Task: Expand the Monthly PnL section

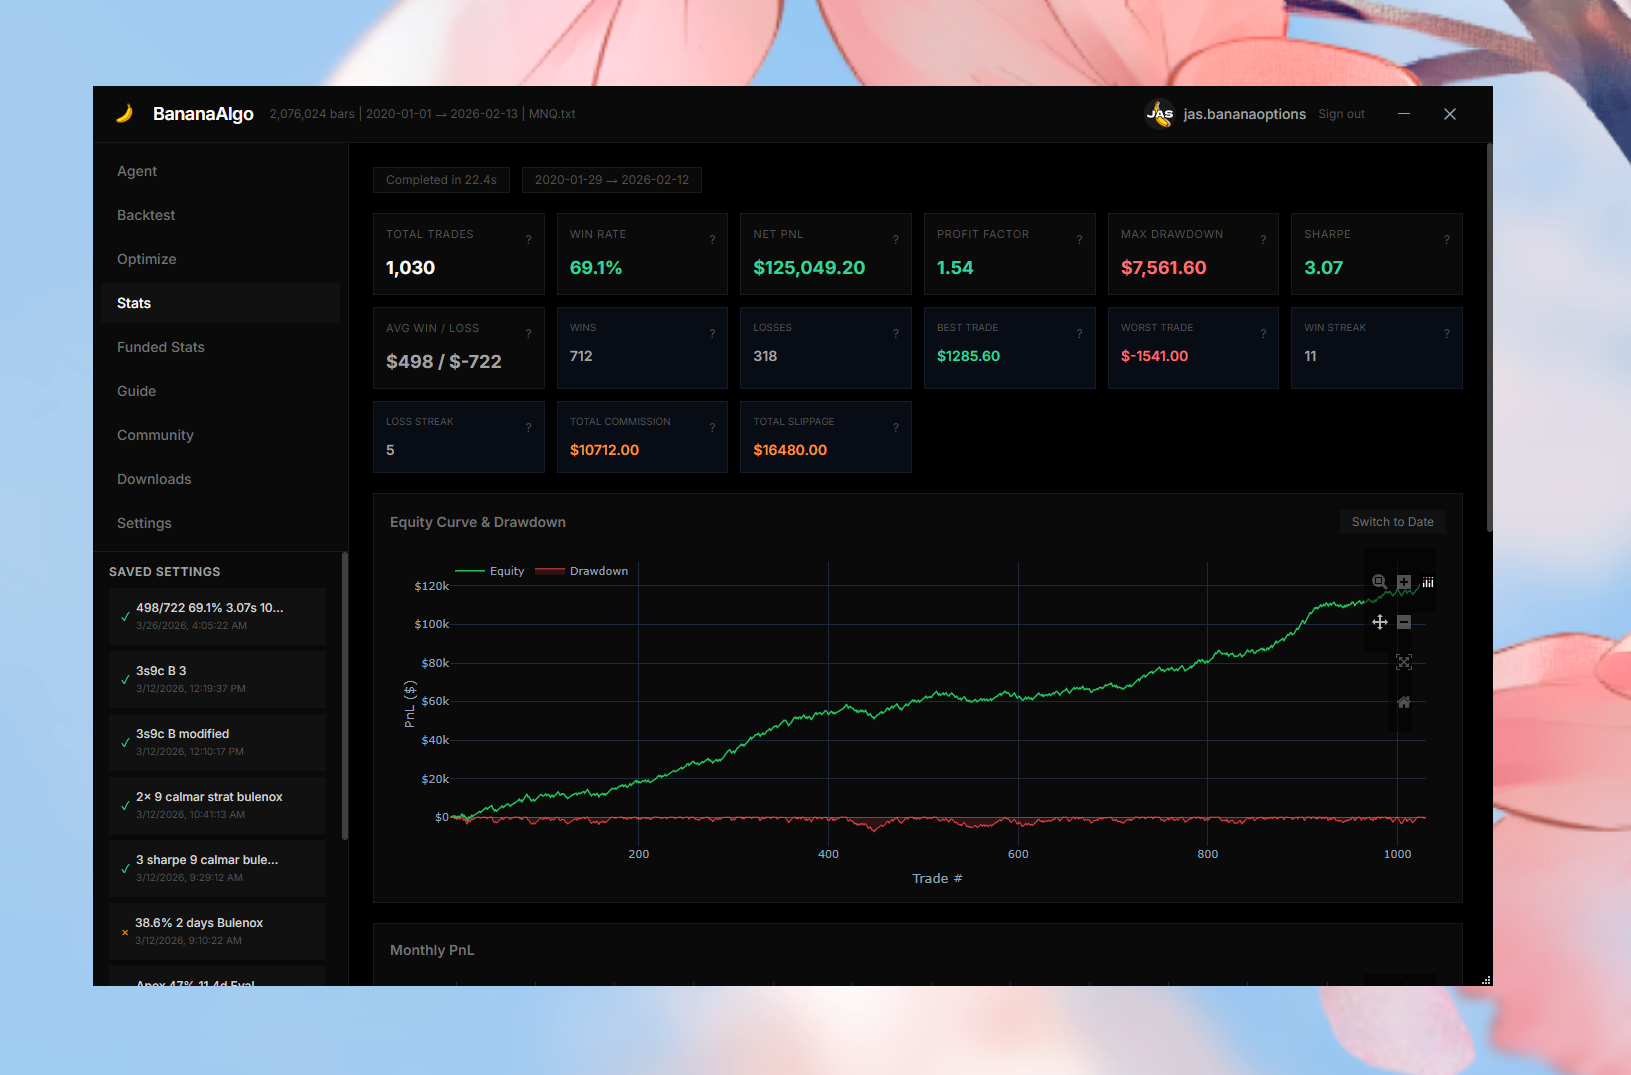Action: 432,950
